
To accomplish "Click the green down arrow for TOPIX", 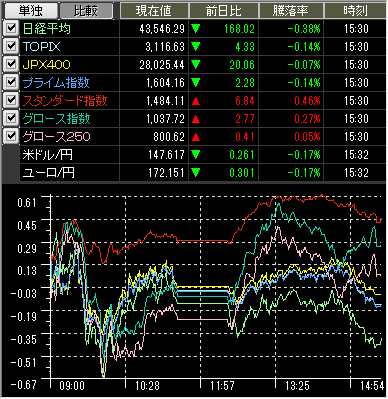I will coord(196,47).
